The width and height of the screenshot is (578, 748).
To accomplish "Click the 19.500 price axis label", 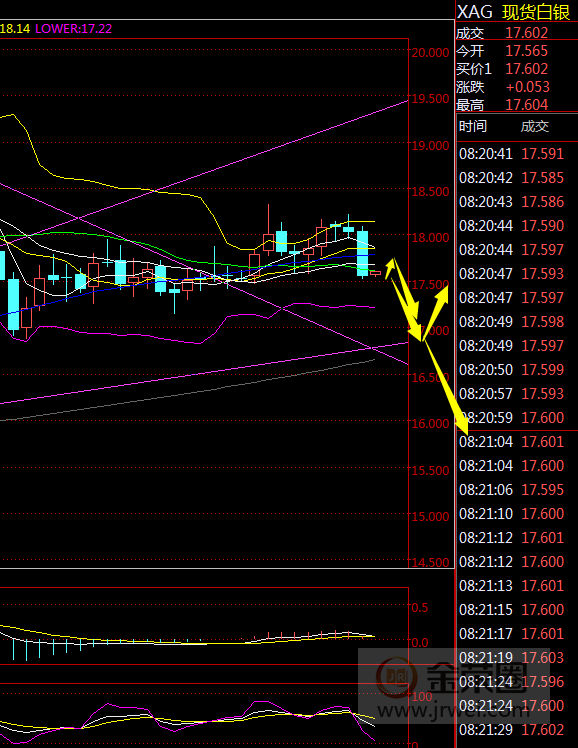I will [430, 99].
